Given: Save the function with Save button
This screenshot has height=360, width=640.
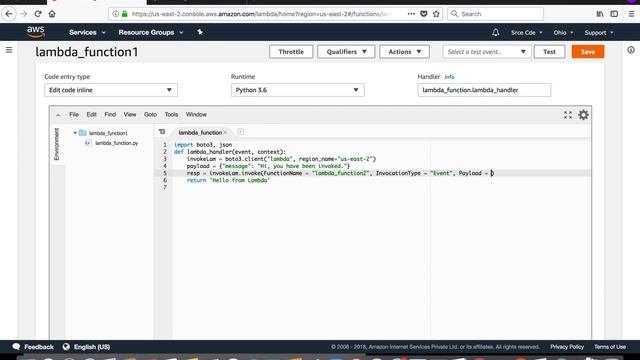Looking at the screenshot, I should click(588, 52).
